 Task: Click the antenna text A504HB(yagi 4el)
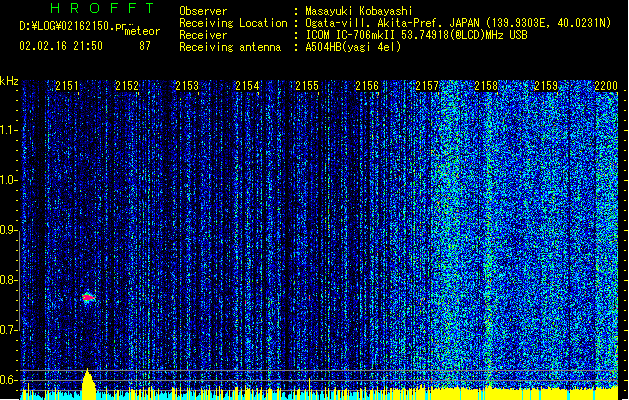[353, 47]
